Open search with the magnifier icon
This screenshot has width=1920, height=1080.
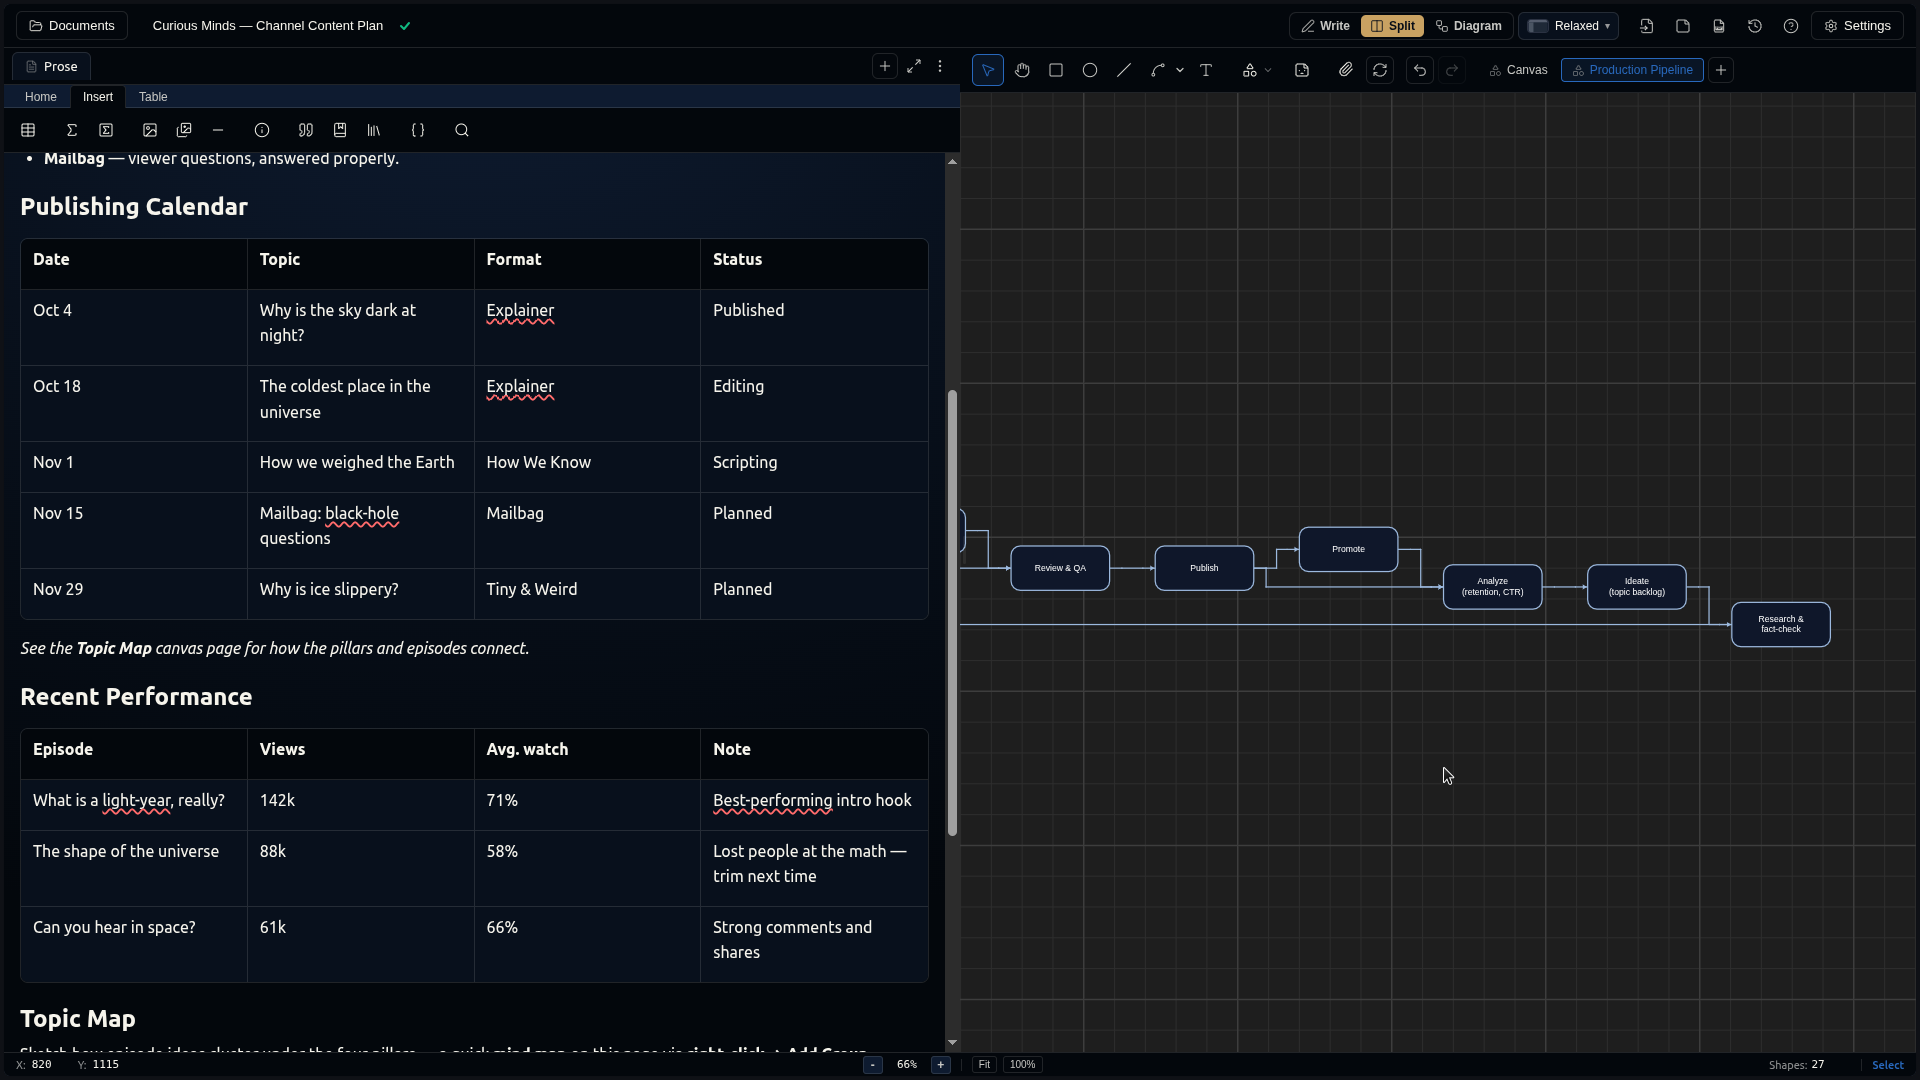click(x=462, y=130)
